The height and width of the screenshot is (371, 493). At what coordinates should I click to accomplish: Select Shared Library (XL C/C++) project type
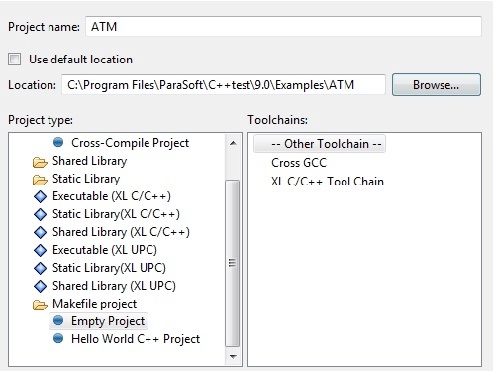point(121,232)
